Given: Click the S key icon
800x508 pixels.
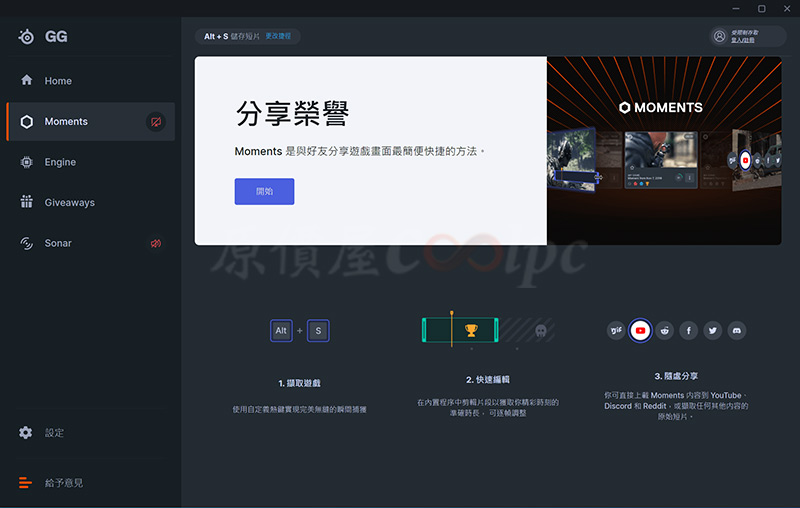Looking at the screenshot, I should point(318,331).
